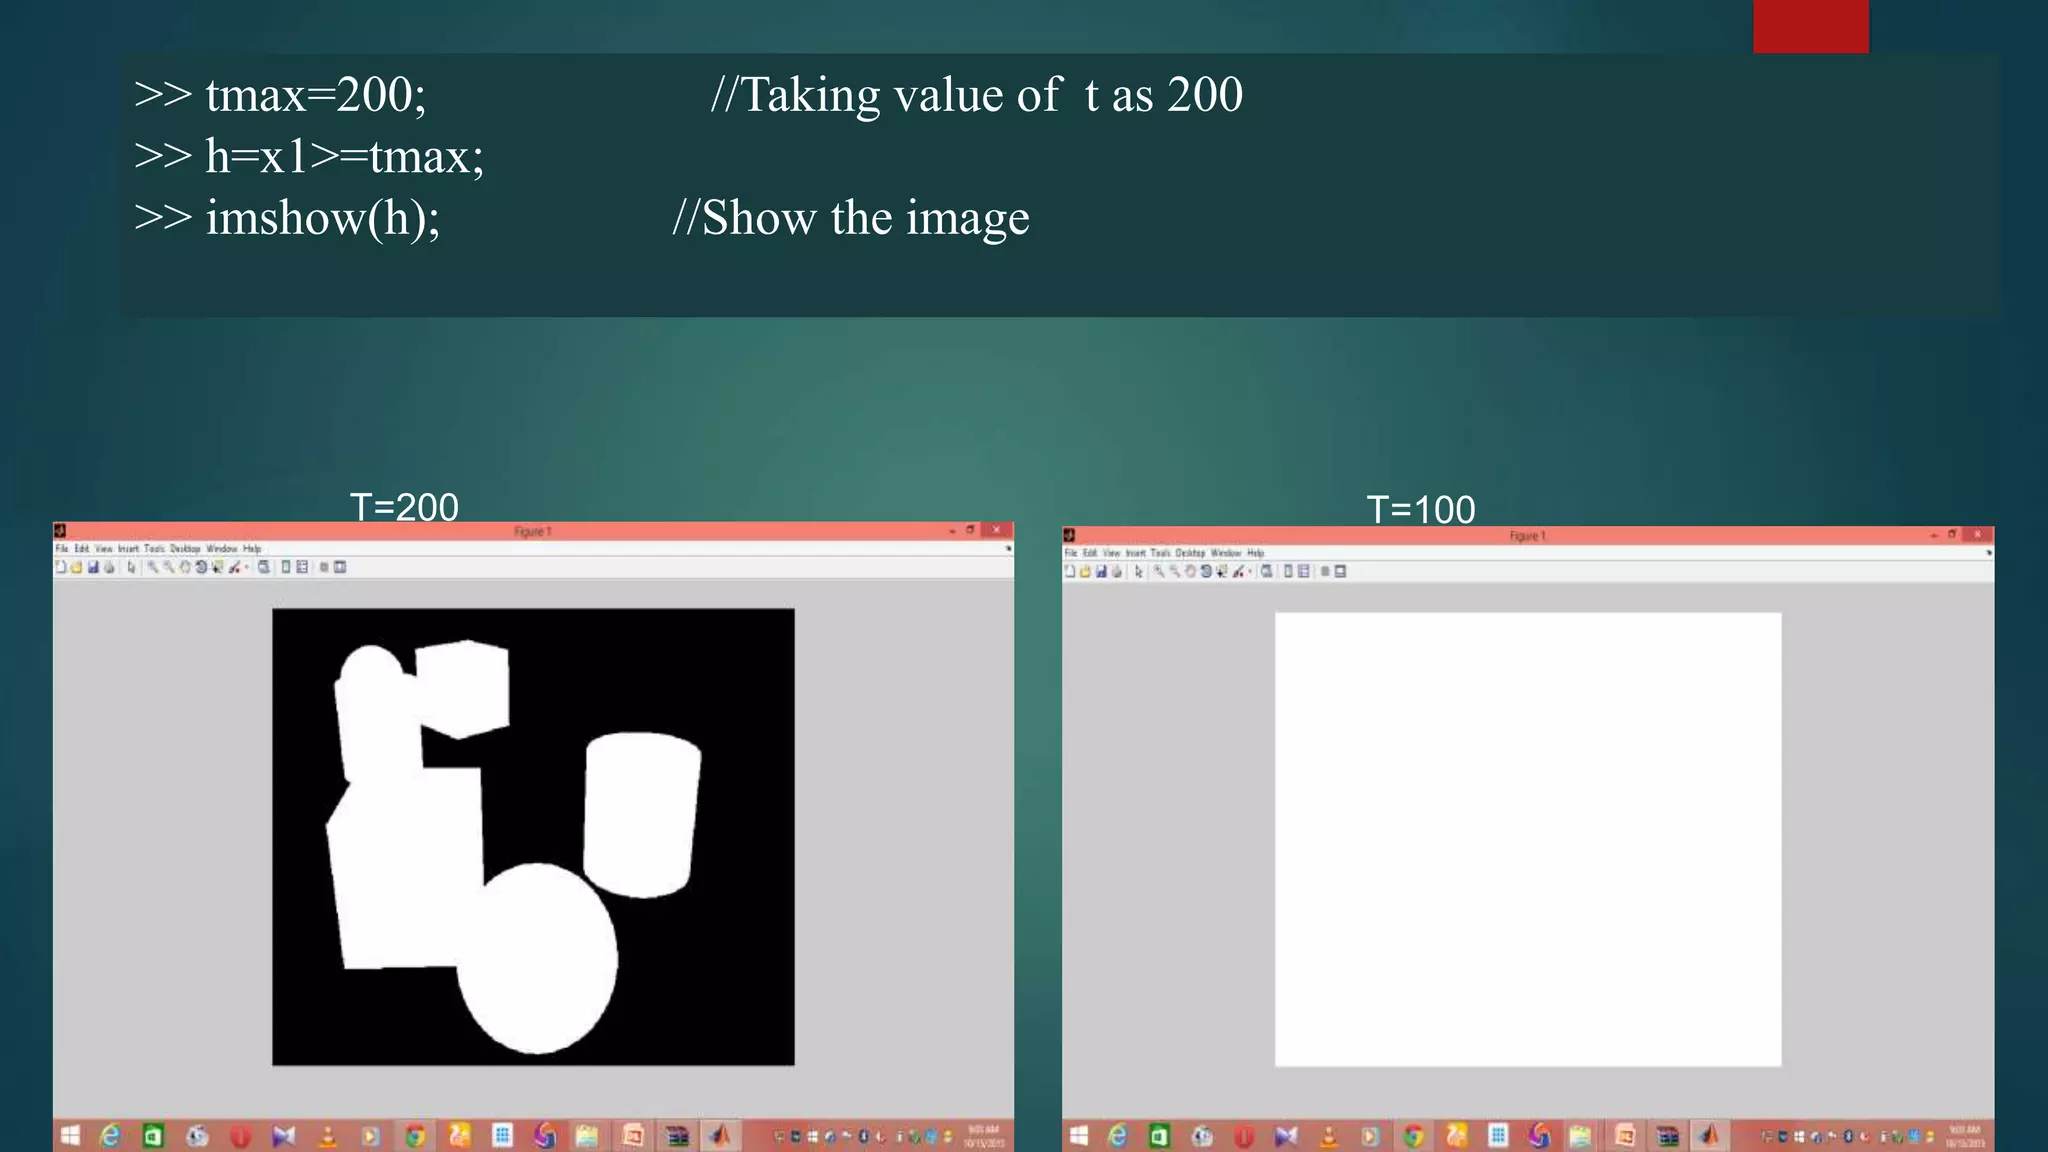Screen dimensions: 2048x1152
Task: Click Link Plot icon in T=200 window
Action: point(263,567)
